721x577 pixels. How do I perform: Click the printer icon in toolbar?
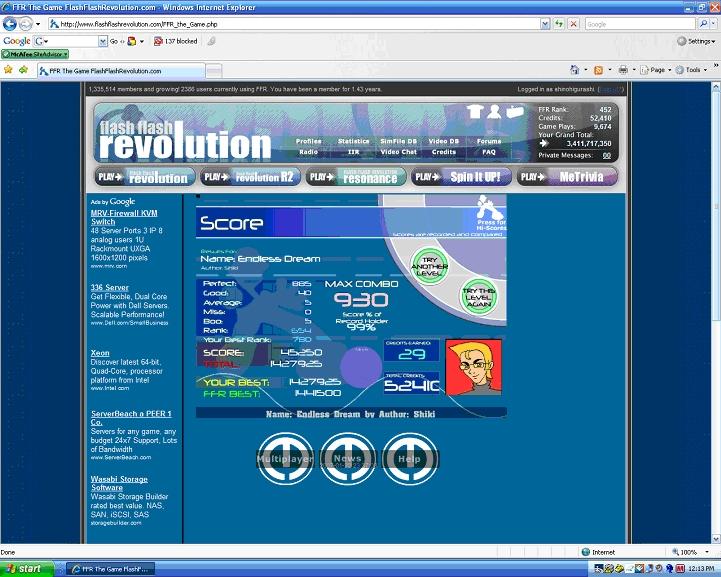pyautogui.click(x=623, y=70)
